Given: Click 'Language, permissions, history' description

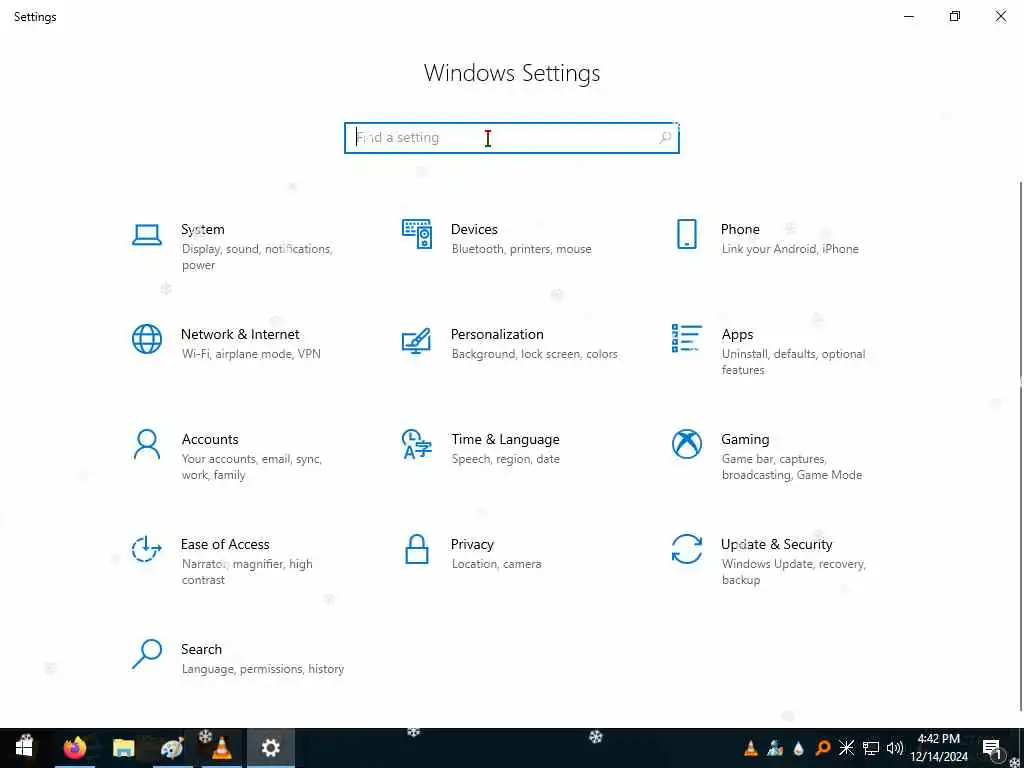Looking at the screenshot, I should (263, 669).
